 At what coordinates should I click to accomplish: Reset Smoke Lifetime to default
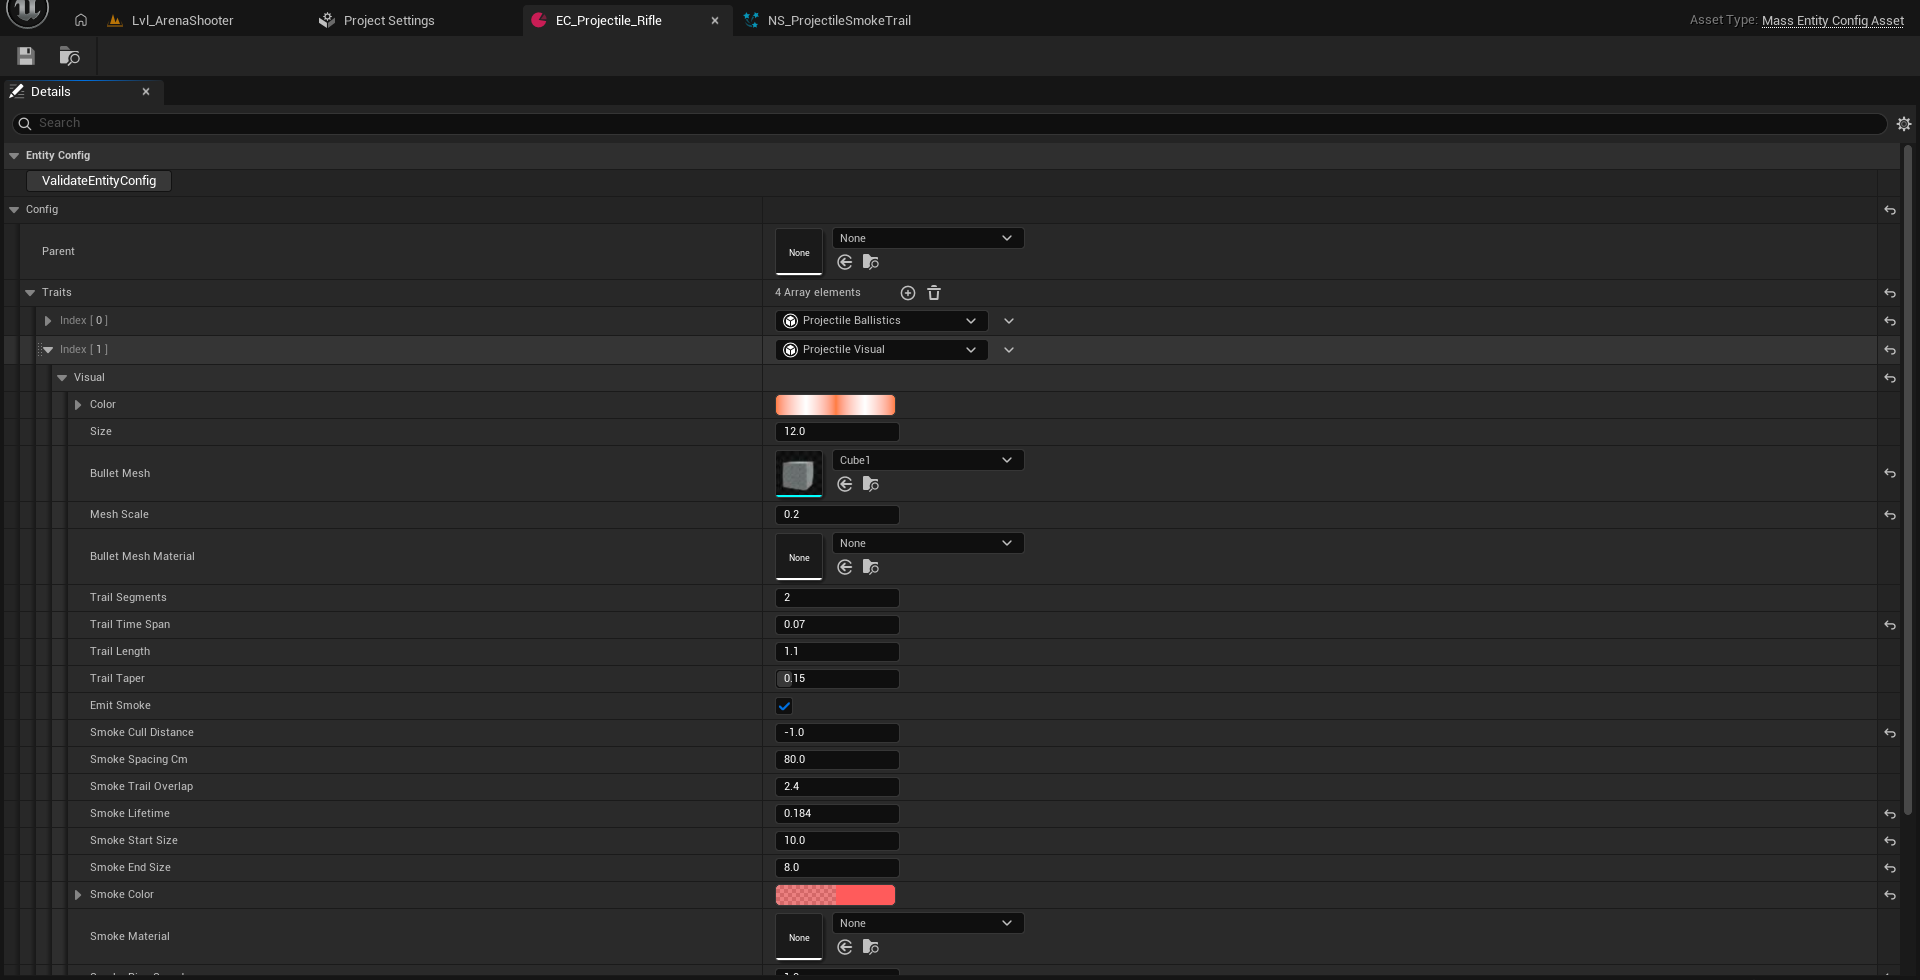tap(1890, 814)
